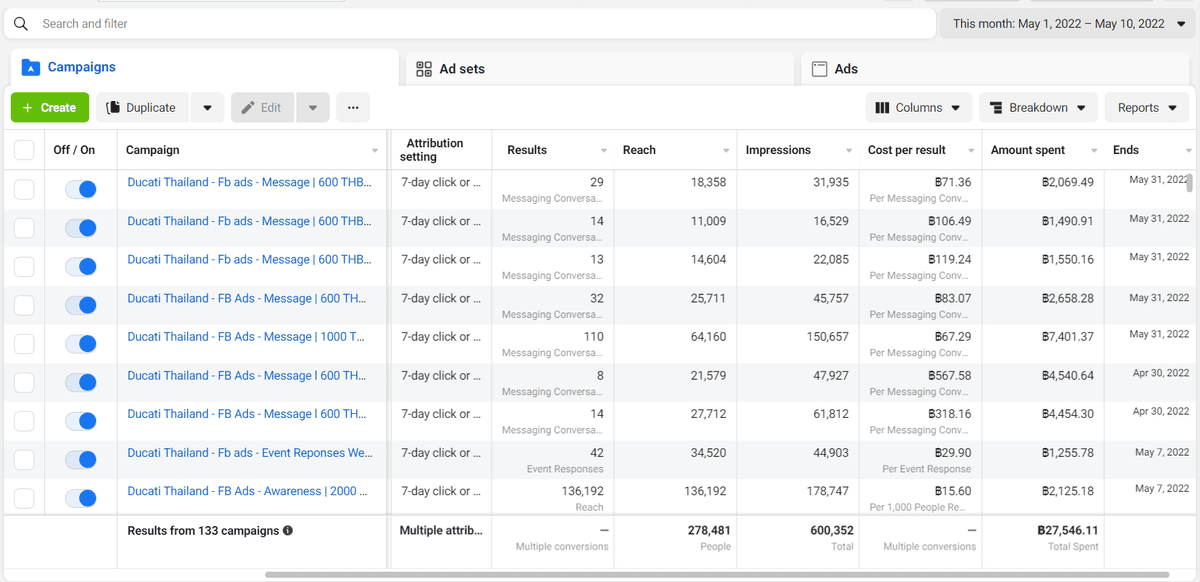
Task: Open the Event Reponses campaign link
Action: pyautogui.click(x=250, y=453)
